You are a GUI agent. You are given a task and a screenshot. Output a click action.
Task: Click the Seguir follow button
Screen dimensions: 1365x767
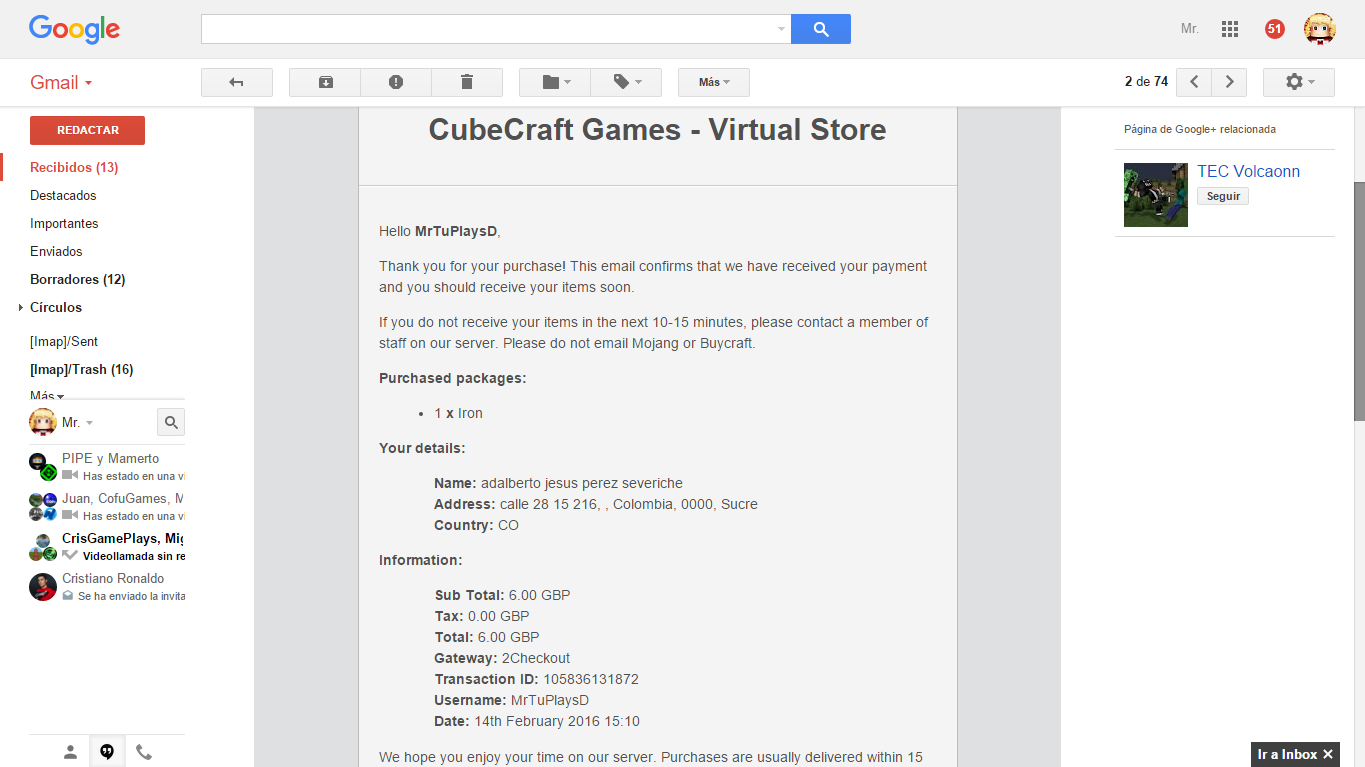point(1223,196)
